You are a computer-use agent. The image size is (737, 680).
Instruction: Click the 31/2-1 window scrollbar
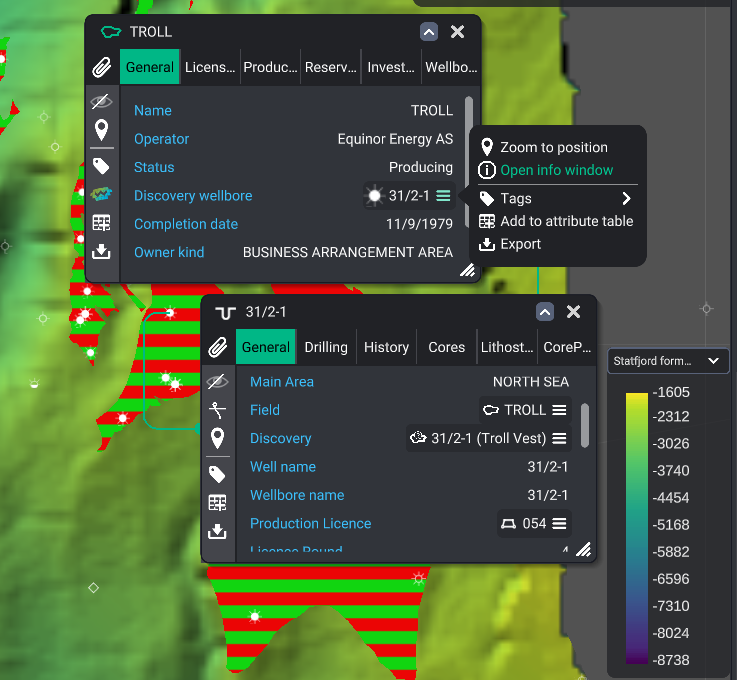(585, 425)
